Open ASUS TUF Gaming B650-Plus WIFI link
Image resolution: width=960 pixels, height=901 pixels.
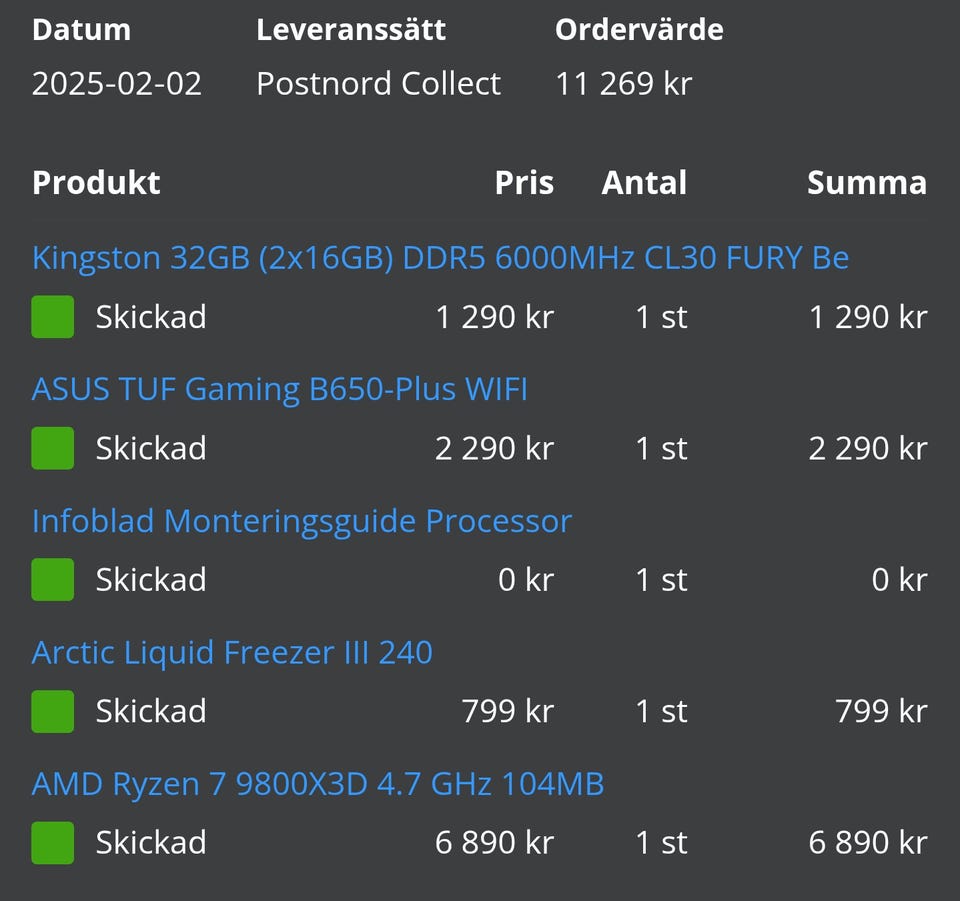point(279,389)
